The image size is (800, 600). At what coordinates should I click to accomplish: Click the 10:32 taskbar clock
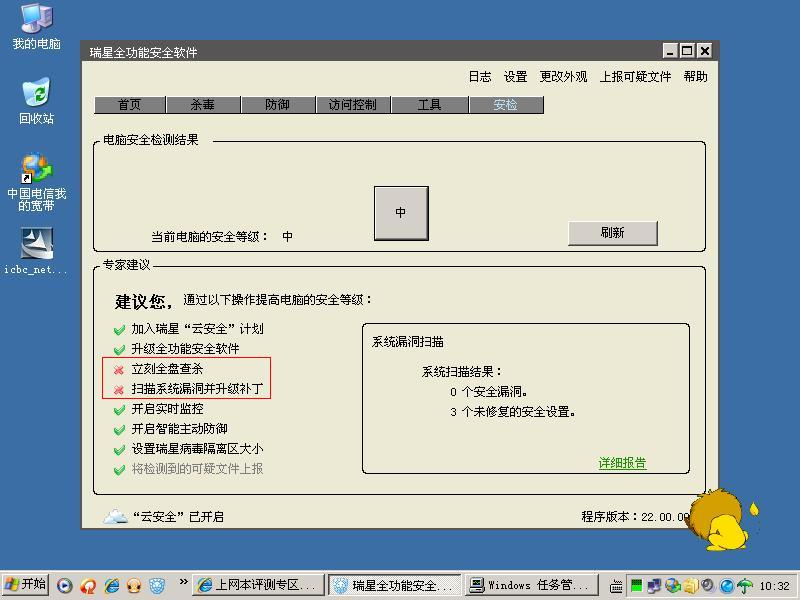774,586
